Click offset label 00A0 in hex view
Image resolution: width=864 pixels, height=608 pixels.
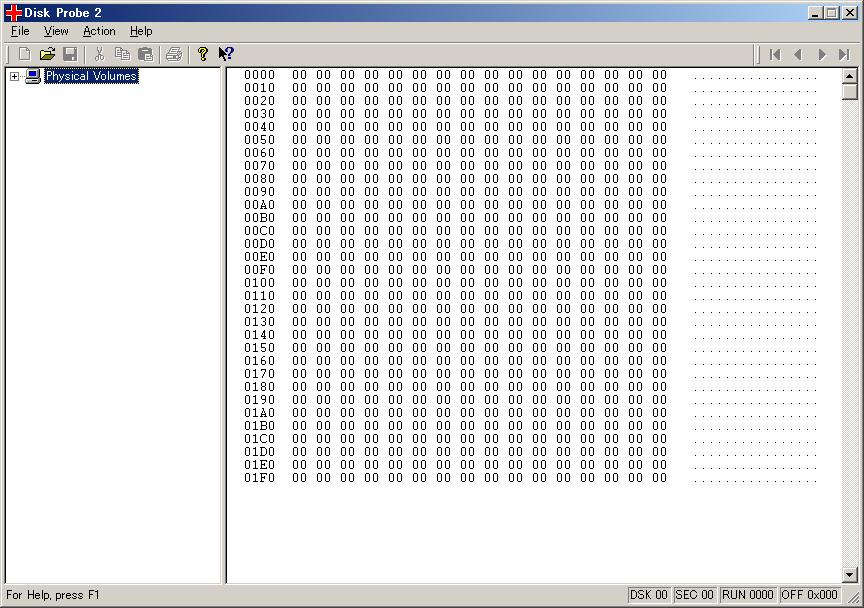tap(260, 205)
